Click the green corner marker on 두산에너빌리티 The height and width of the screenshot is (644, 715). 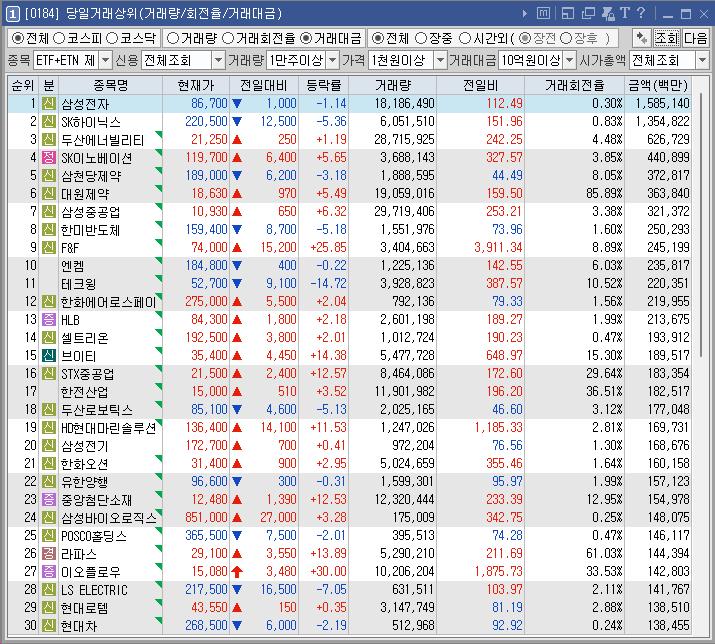tap(159, 134)
